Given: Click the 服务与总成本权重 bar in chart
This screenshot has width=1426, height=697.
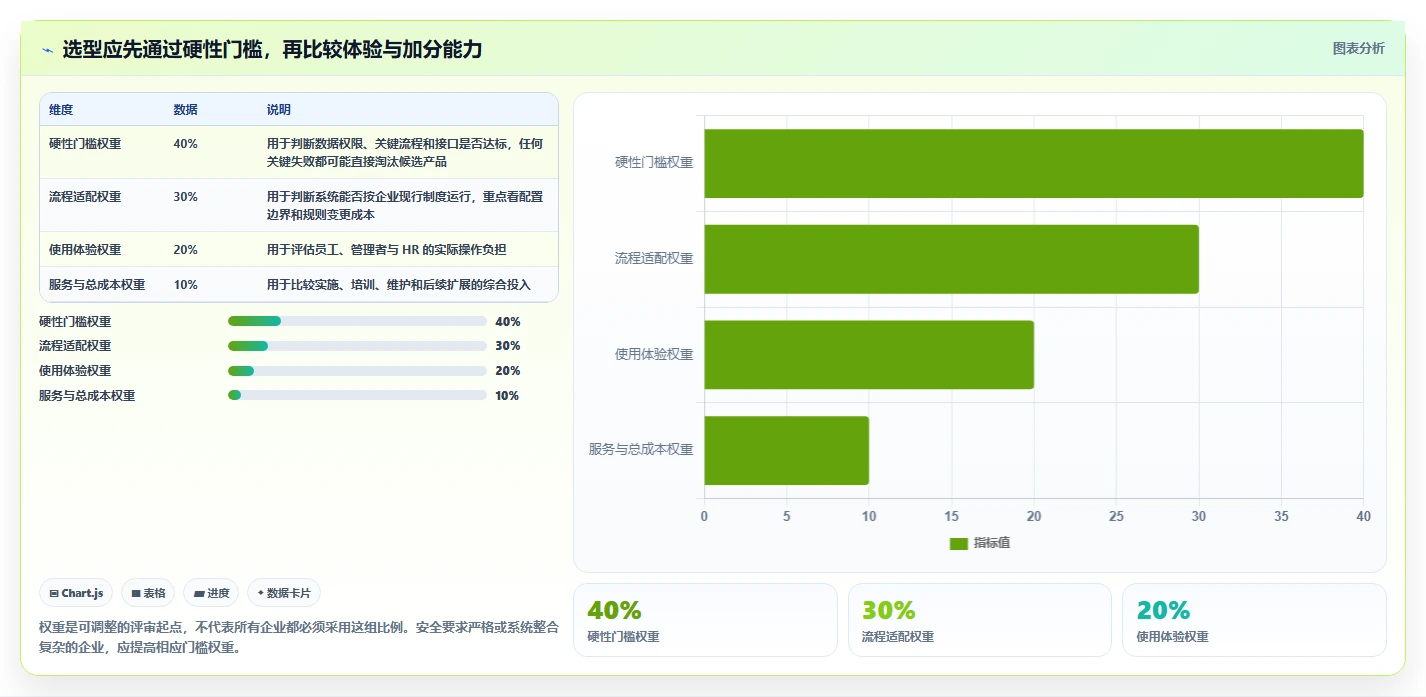Looking at the screenshot, I should pos(786,450).
